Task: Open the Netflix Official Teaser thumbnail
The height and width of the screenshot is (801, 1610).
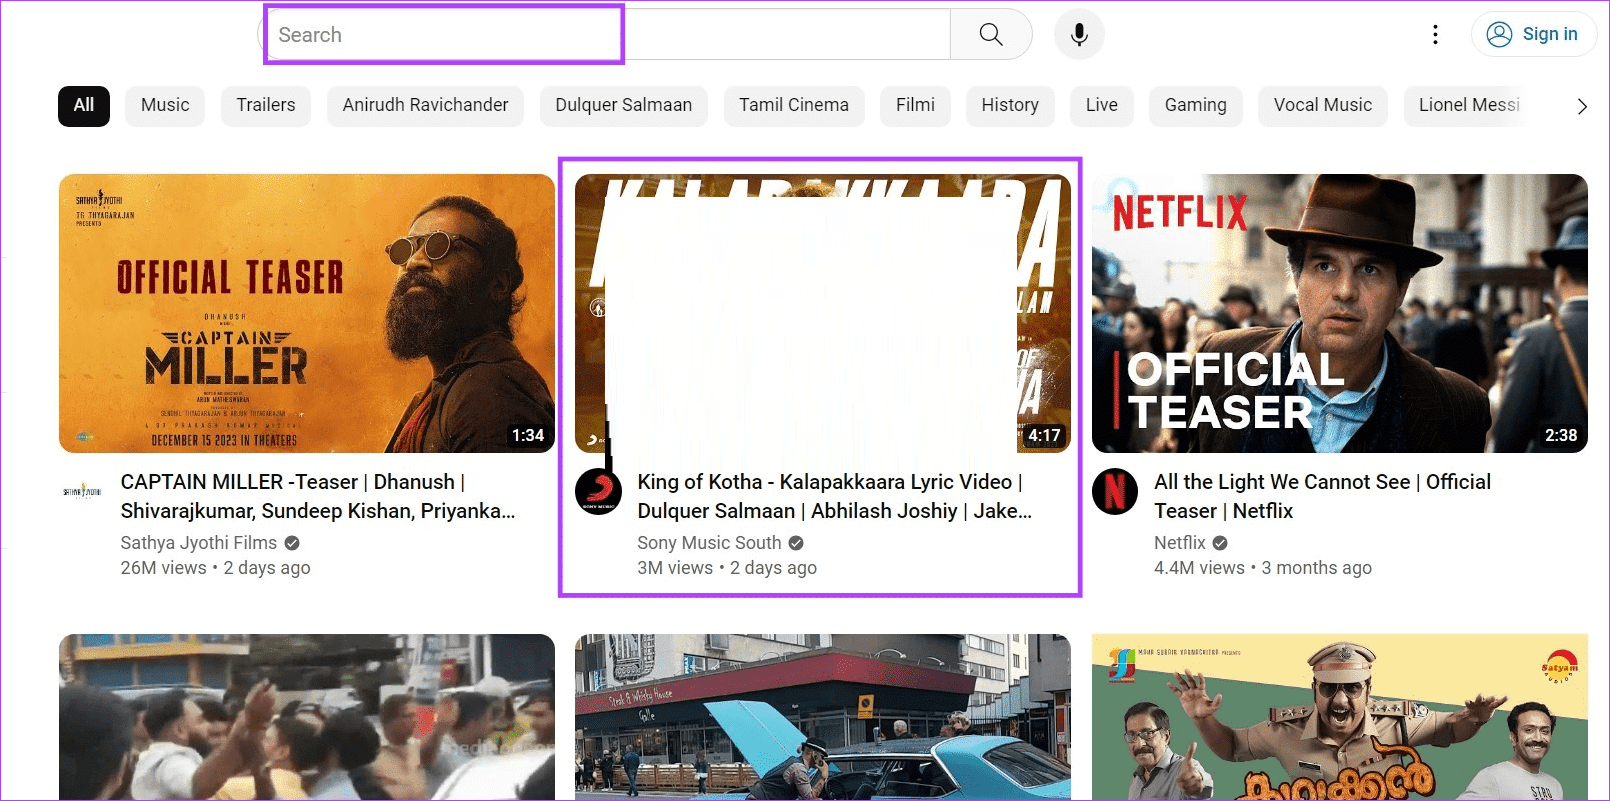Action: 1340,314
